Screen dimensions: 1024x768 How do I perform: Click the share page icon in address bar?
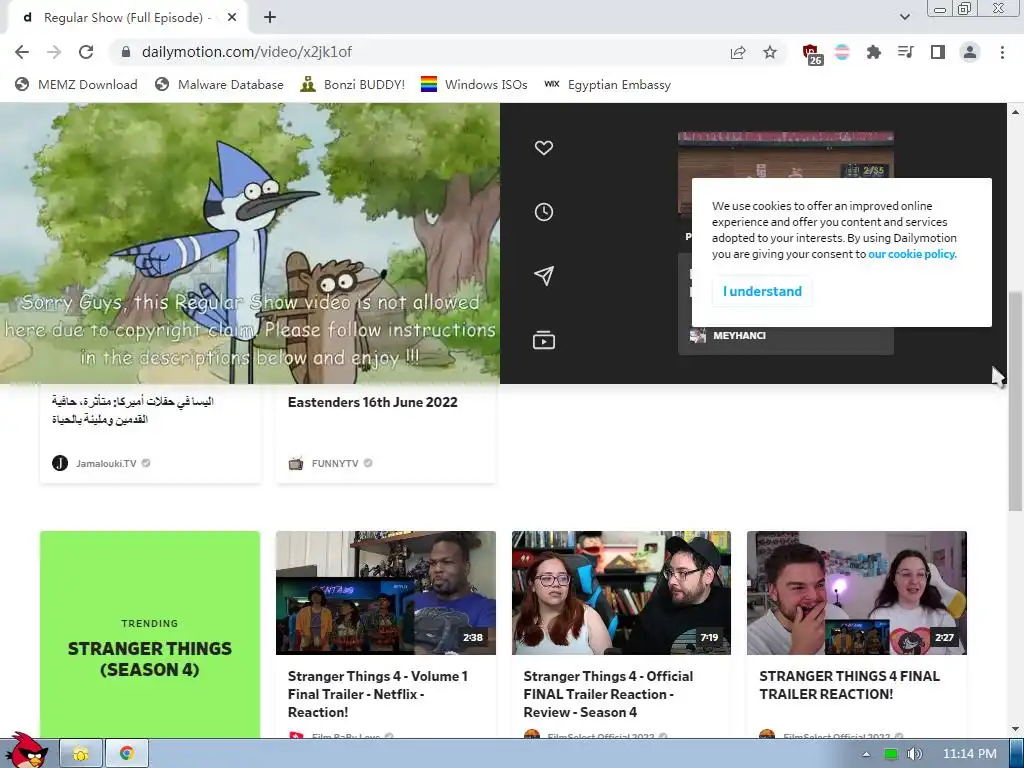[738, 52]
